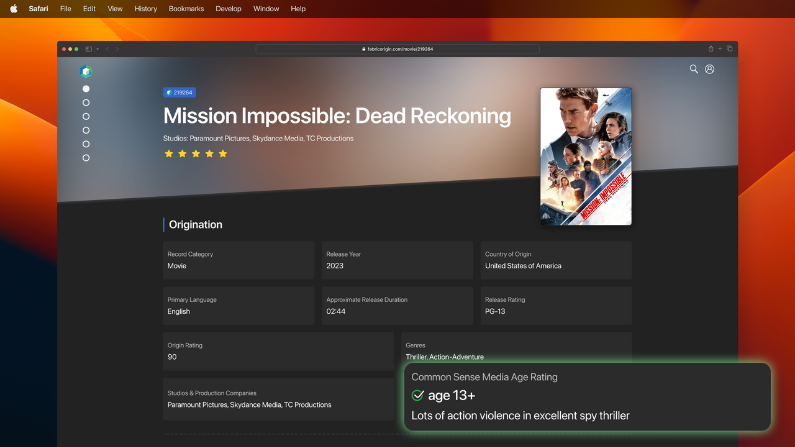Open the File menu

(x=65, y=9)
